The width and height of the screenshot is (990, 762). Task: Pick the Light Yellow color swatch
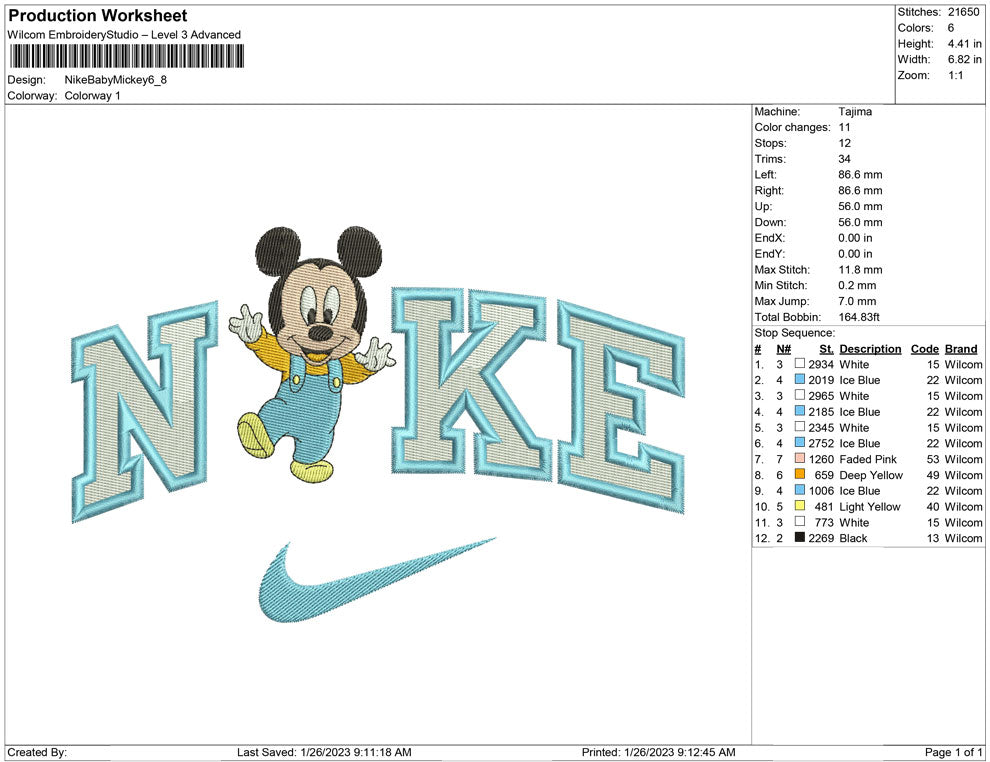[x=800, y=507]
